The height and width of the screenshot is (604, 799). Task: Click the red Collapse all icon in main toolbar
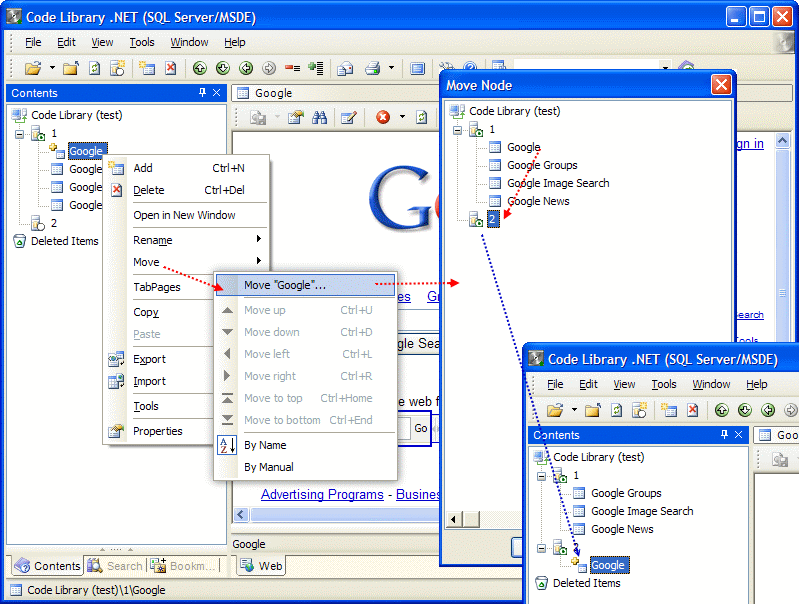coord(292,68)
